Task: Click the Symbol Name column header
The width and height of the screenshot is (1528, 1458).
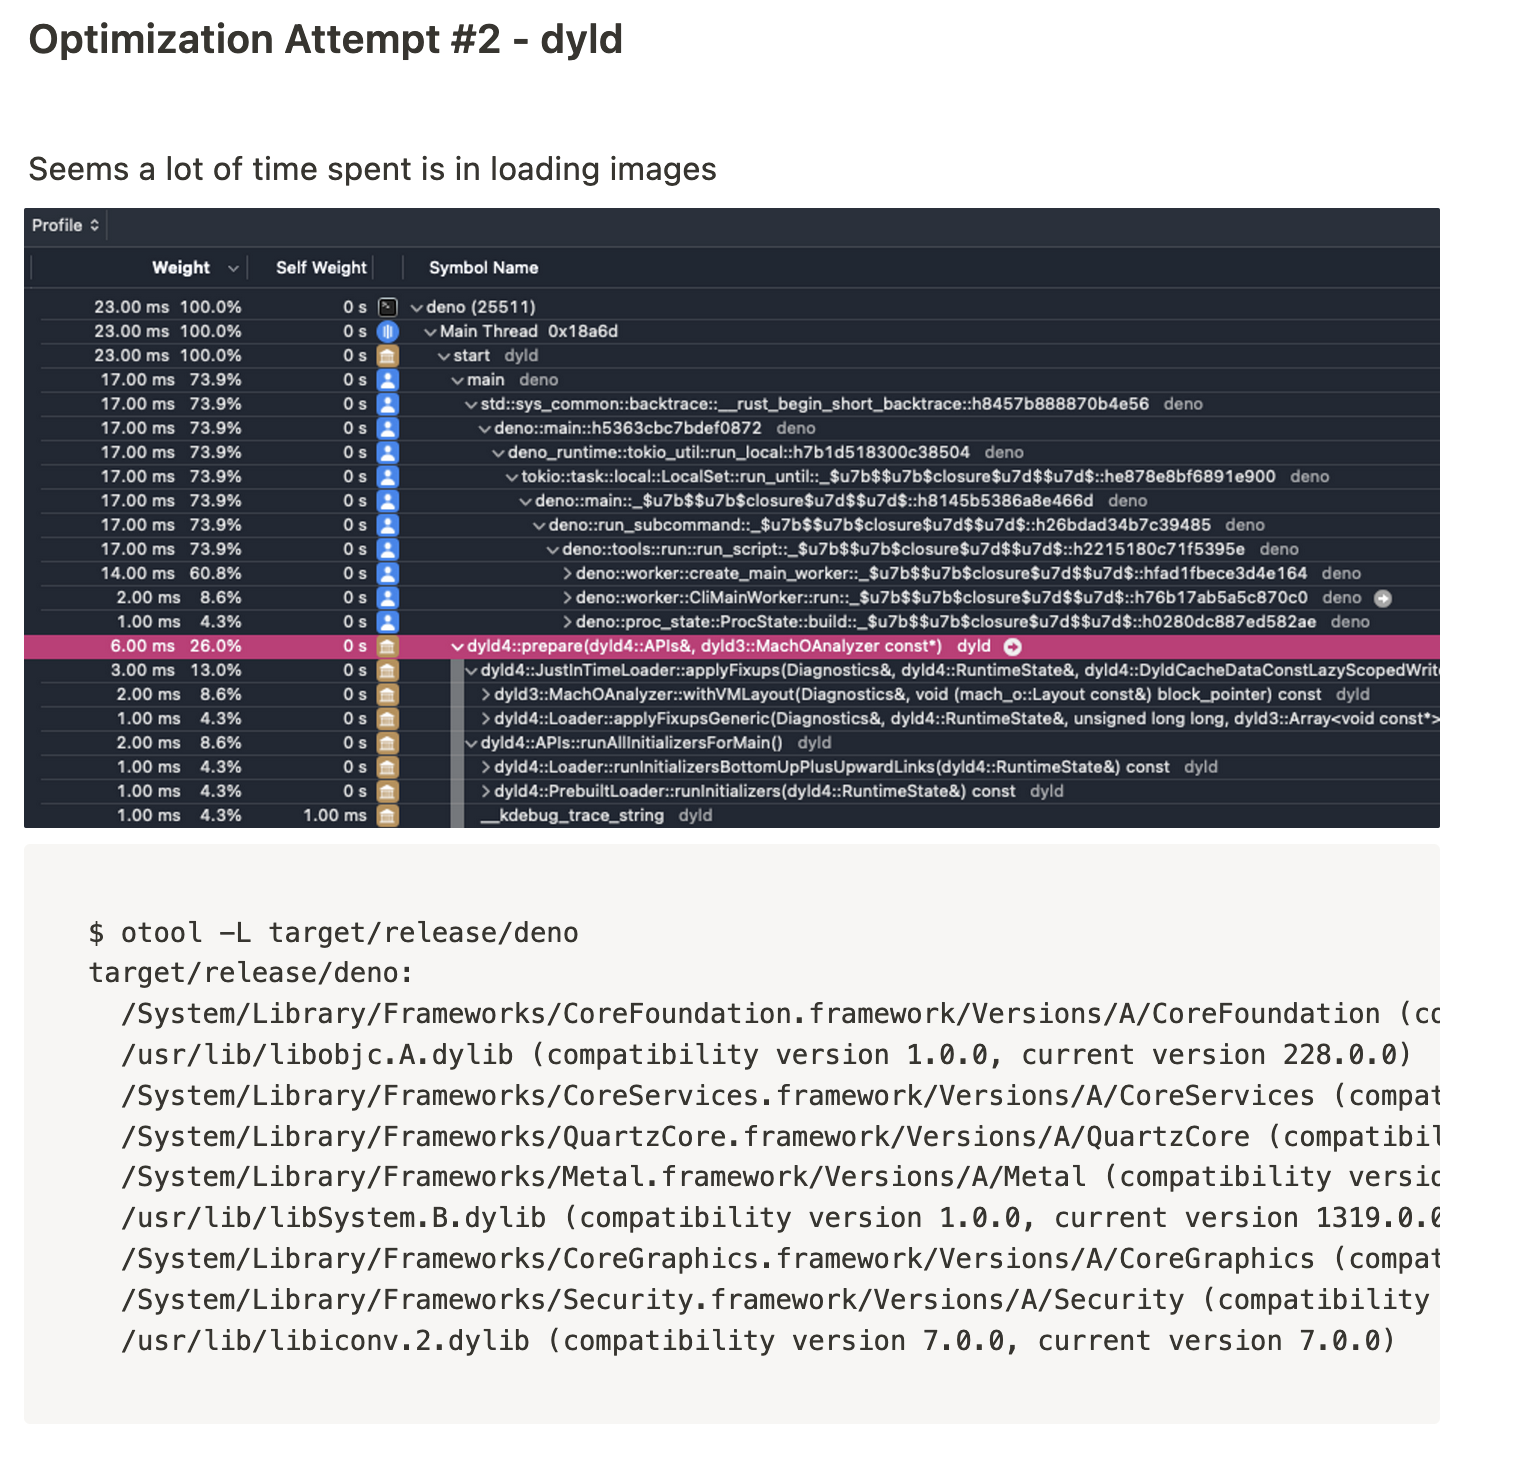Action: [483, 268]
